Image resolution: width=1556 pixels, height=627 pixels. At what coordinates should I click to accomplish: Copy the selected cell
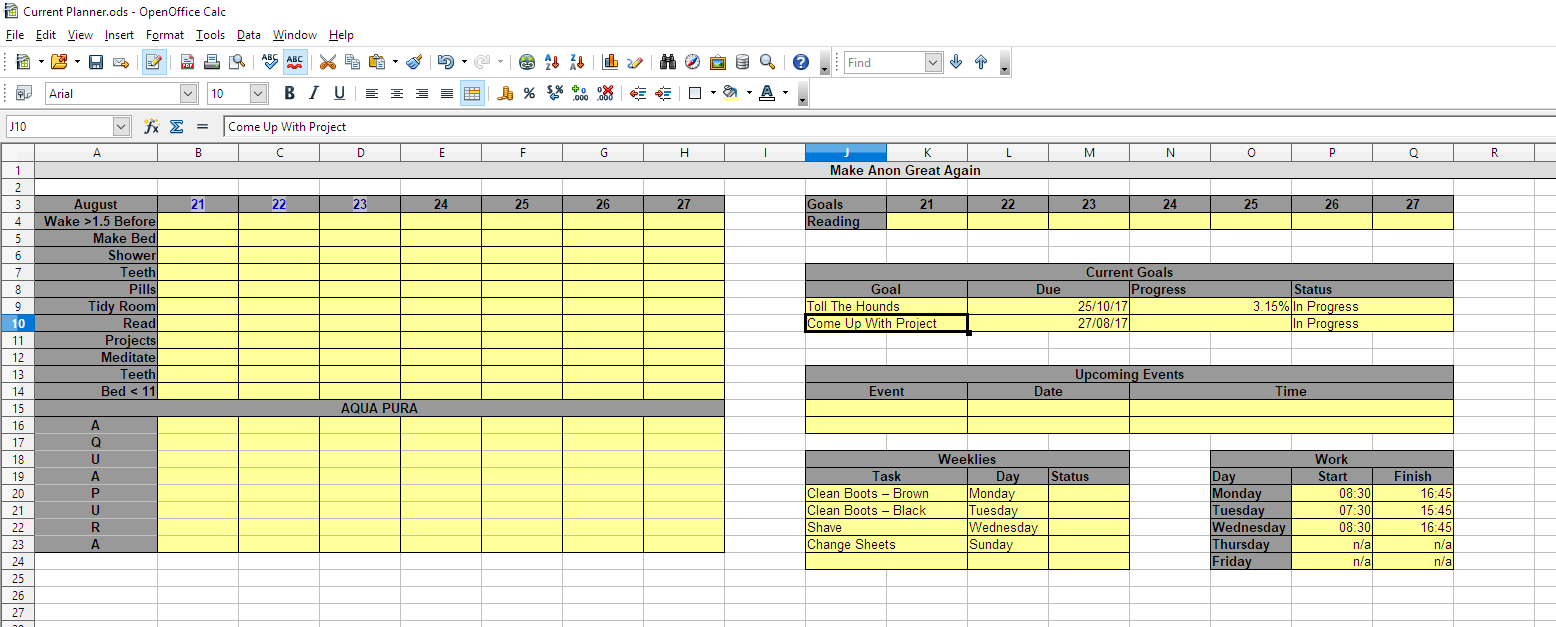pyautogui.click(x=352, y=62)
